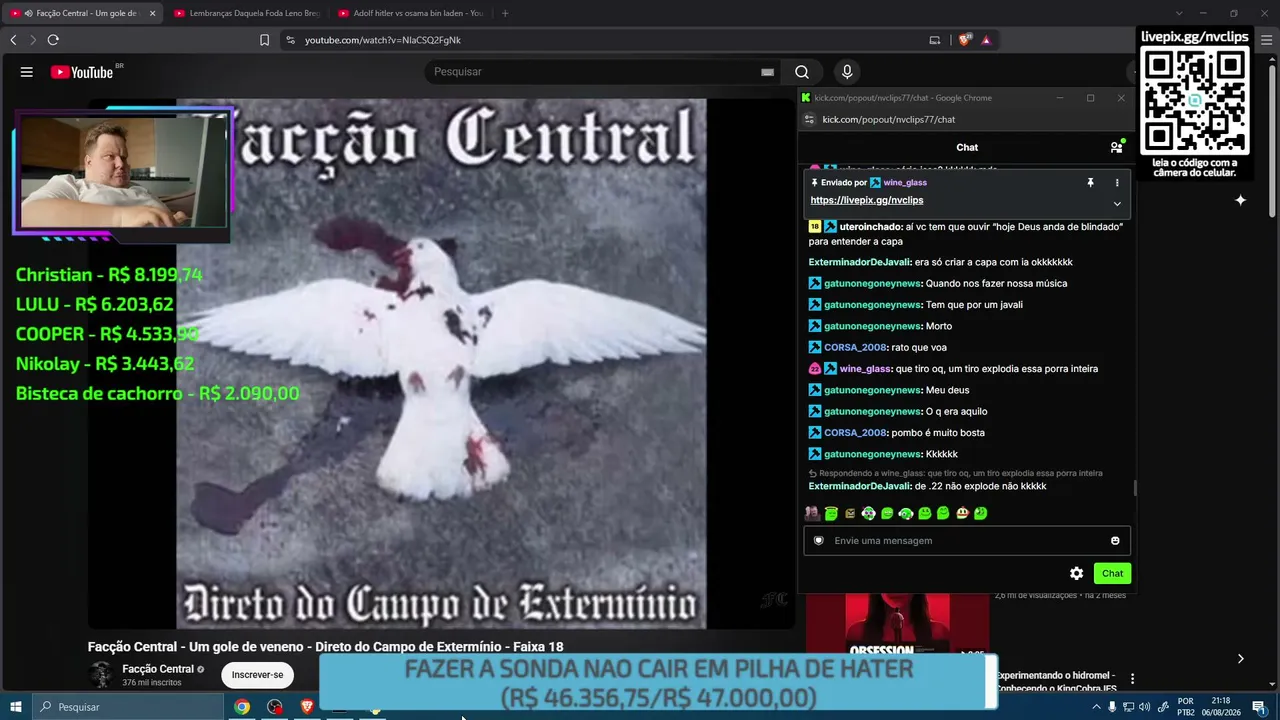Open a new browser tab
Image resolution: width=1280 pixels, height=720 pixels.
[505, 13]
